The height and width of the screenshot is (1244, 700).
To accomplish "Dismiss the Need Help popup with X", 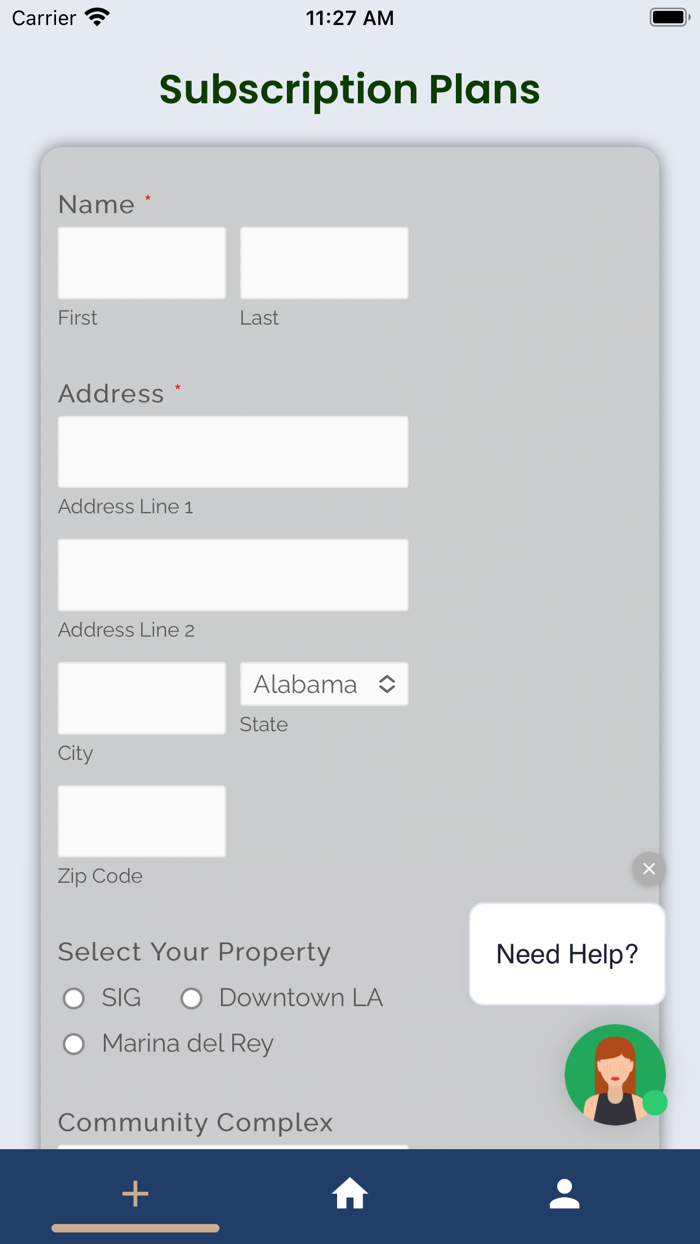I will [648, 868].
